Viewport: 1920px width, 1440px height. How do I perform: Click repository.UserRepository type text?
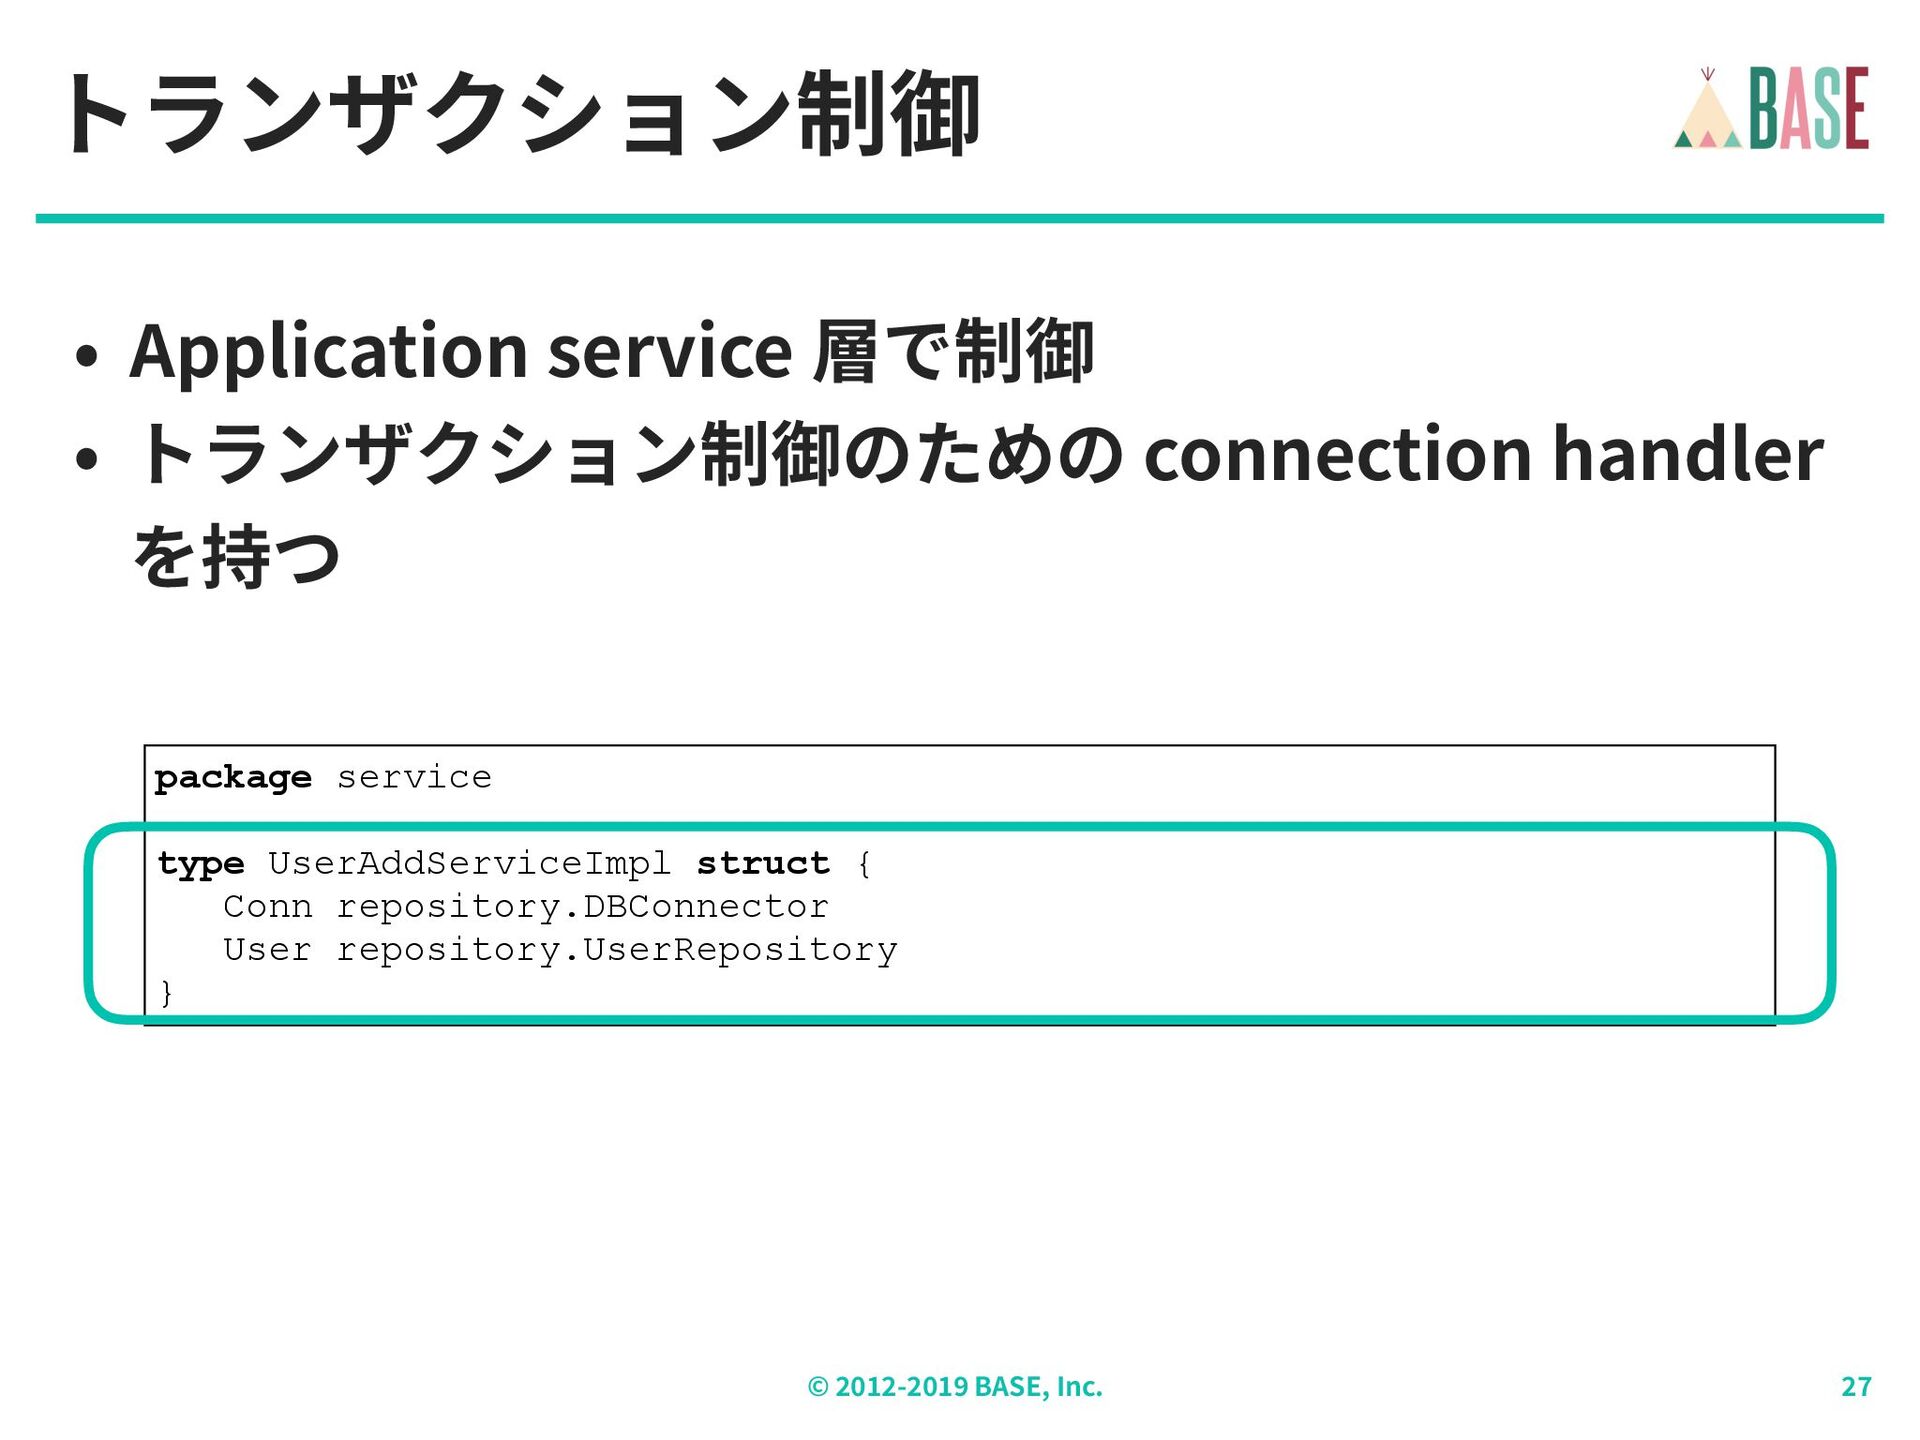tap(616, 950)
